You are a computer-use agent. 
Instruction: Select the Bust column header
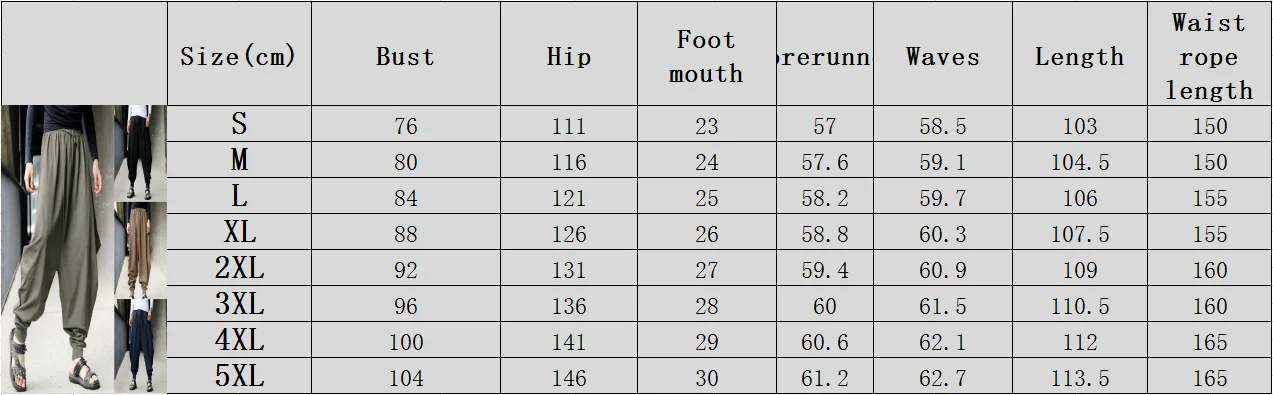(x=405, y=55)
